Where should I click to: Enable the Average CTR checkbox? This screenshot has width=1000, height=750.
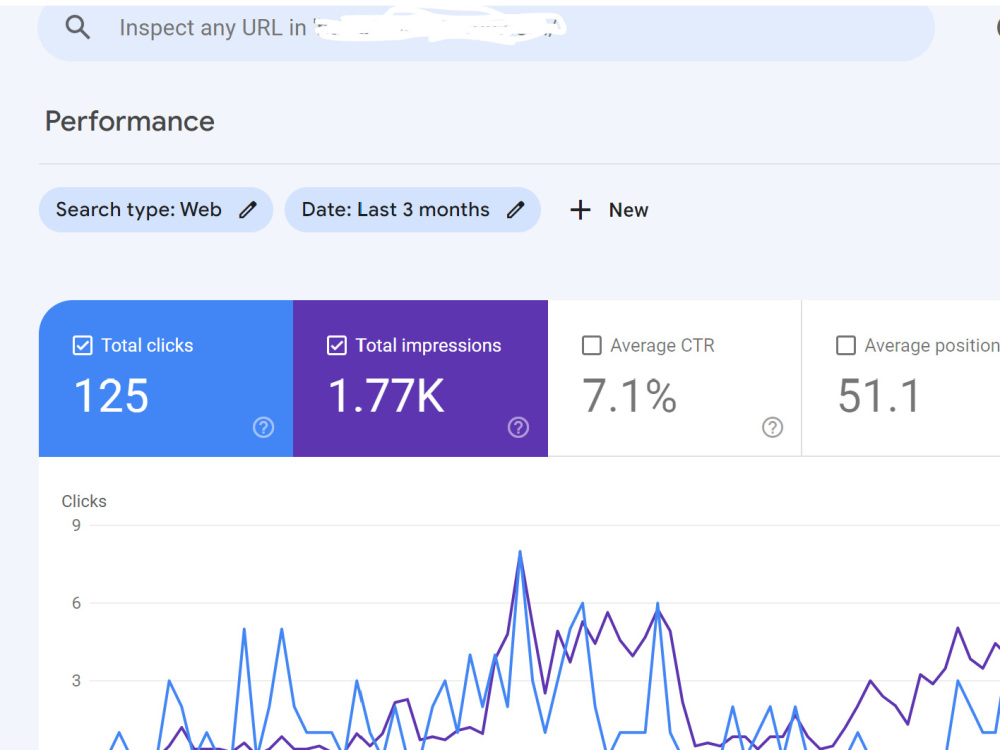click(x=592, y=346)
